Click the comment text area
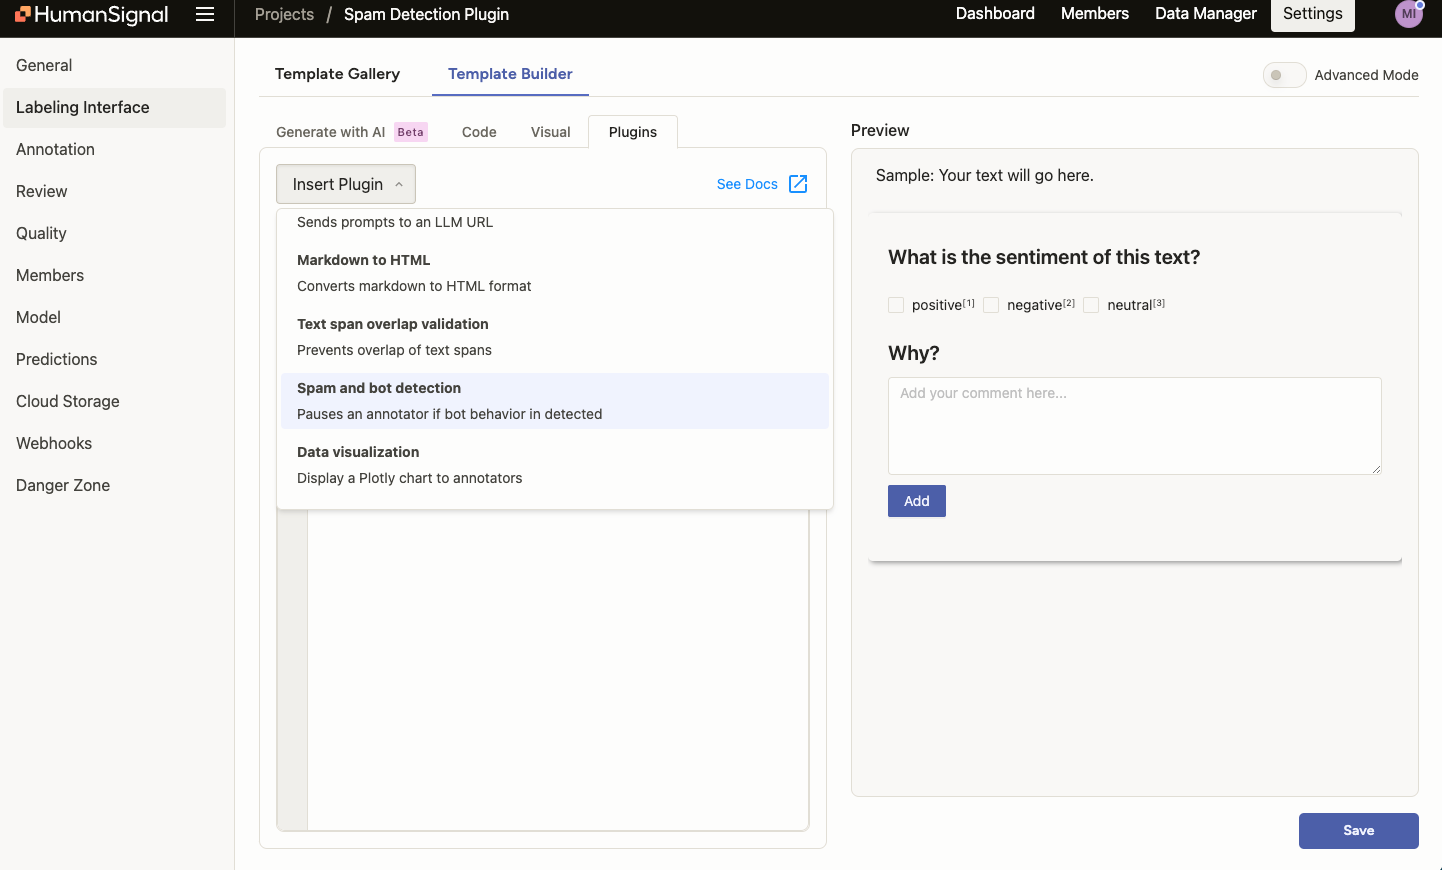The width and height of the screenshot is (1442, 870). point(1135,426)
